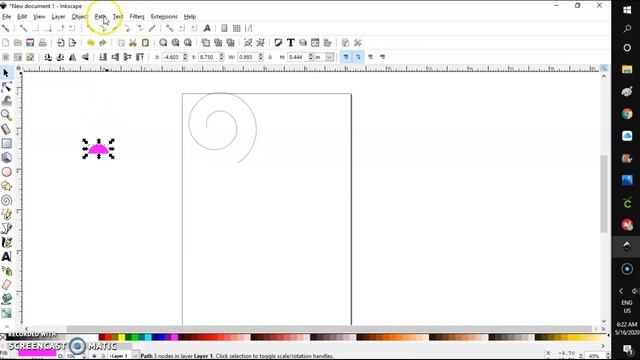Toggle snap to page border button

coord(224,28)
